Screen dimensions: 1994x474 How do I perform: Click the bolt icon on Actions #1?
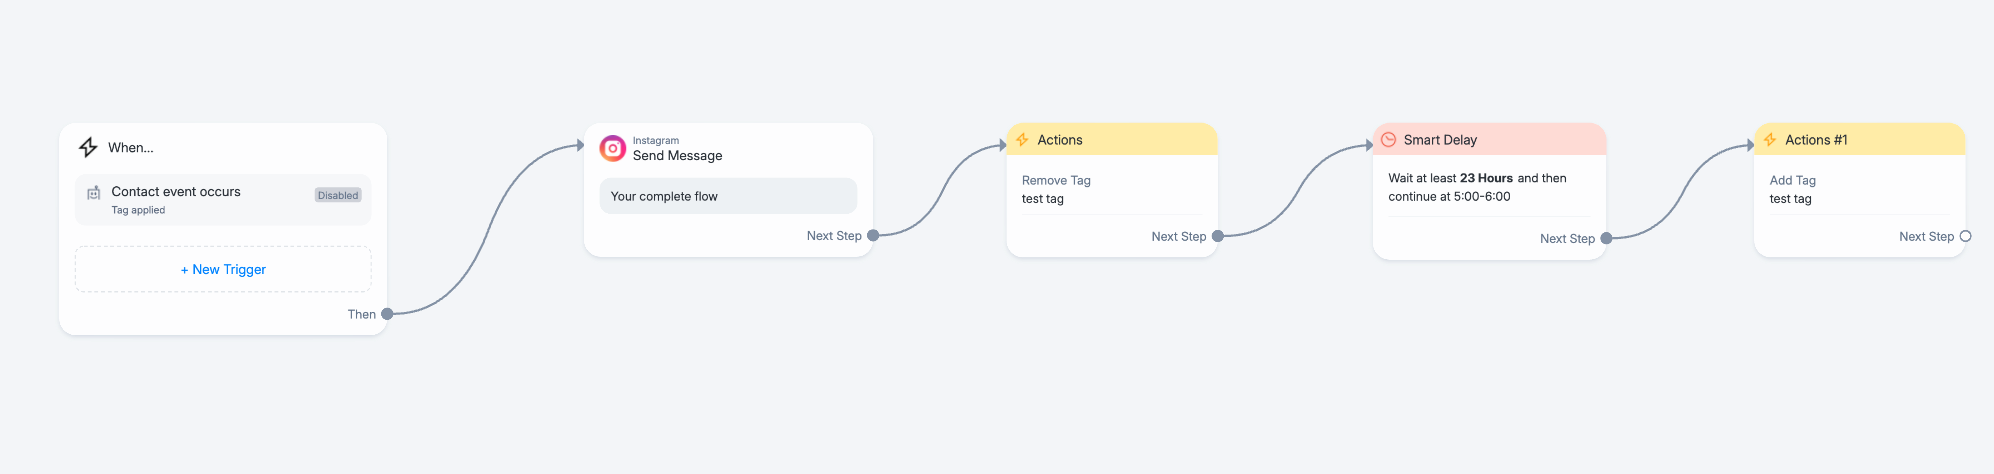(x=1770, y=140)
